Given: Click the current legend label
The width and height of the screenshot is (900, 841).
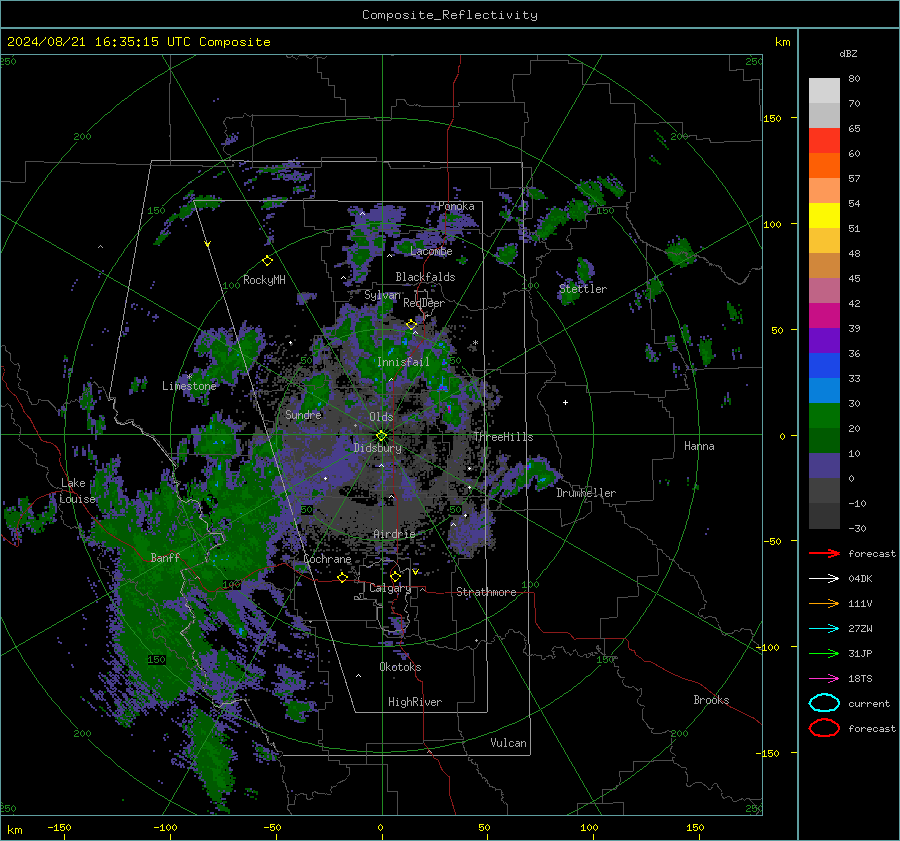Looking at the screenshot, I should click(x=869, y=704).
